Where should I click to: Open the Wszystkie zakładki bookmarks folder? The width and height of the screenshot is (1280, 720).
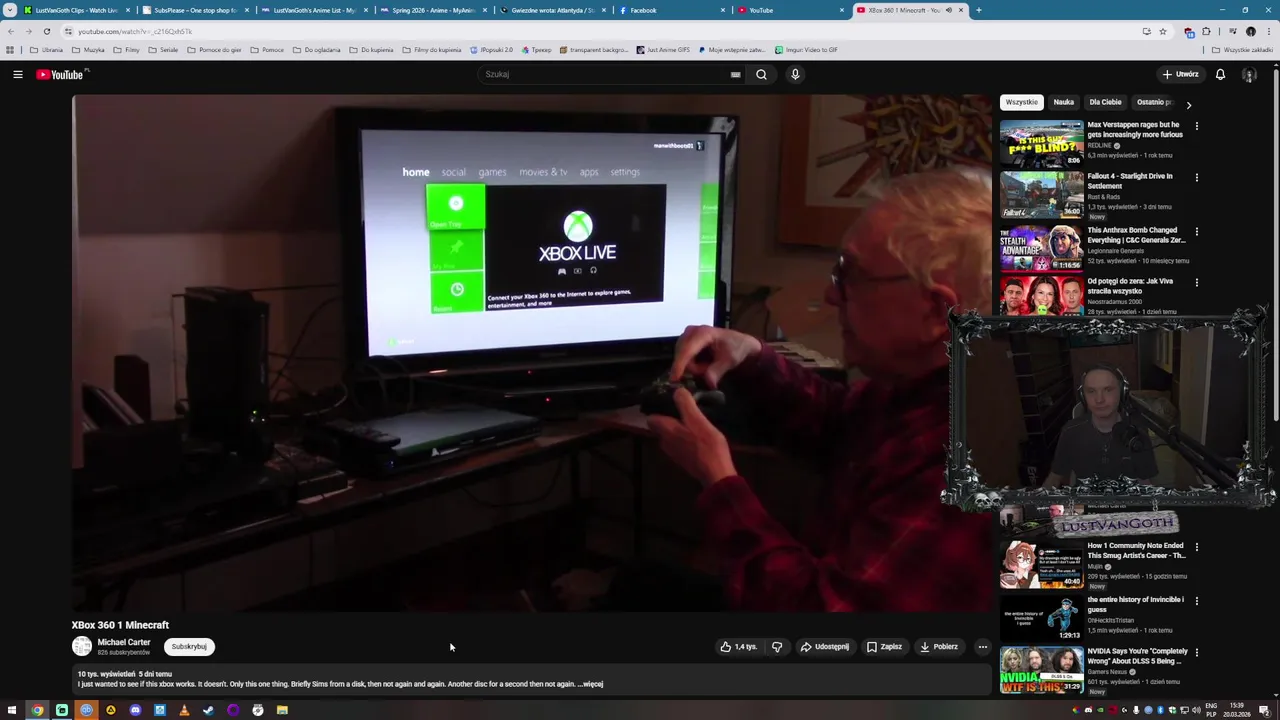(1243, 50)
